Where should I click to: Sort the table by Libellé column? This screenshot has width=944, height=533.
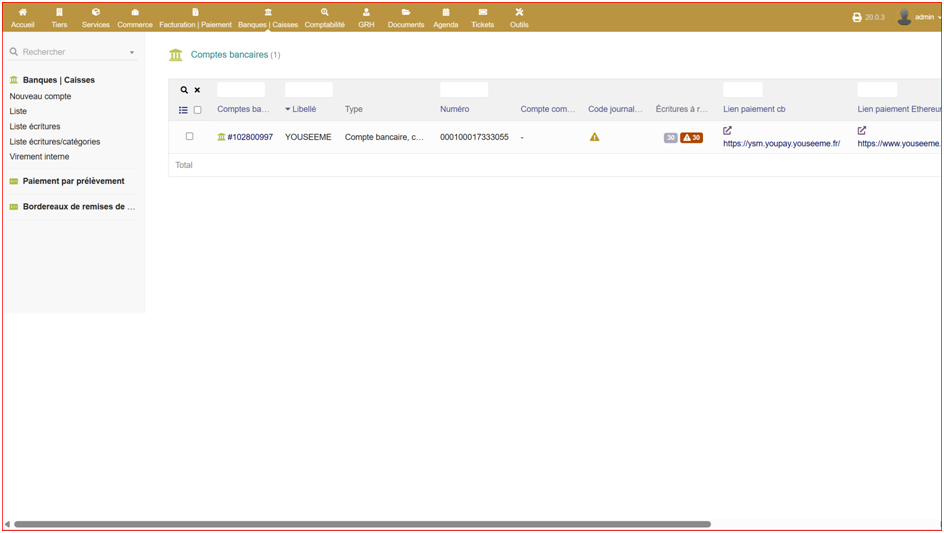pos(304,109)
